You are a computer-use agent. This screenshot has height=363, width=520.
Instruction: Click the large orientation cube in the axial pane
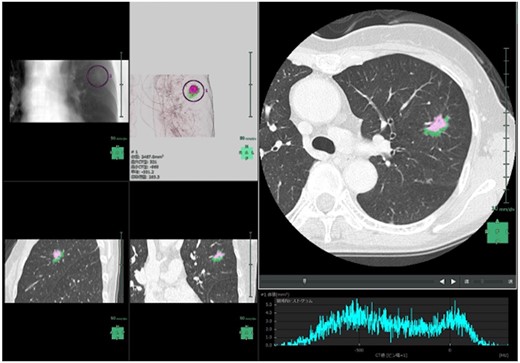(497, 232)
